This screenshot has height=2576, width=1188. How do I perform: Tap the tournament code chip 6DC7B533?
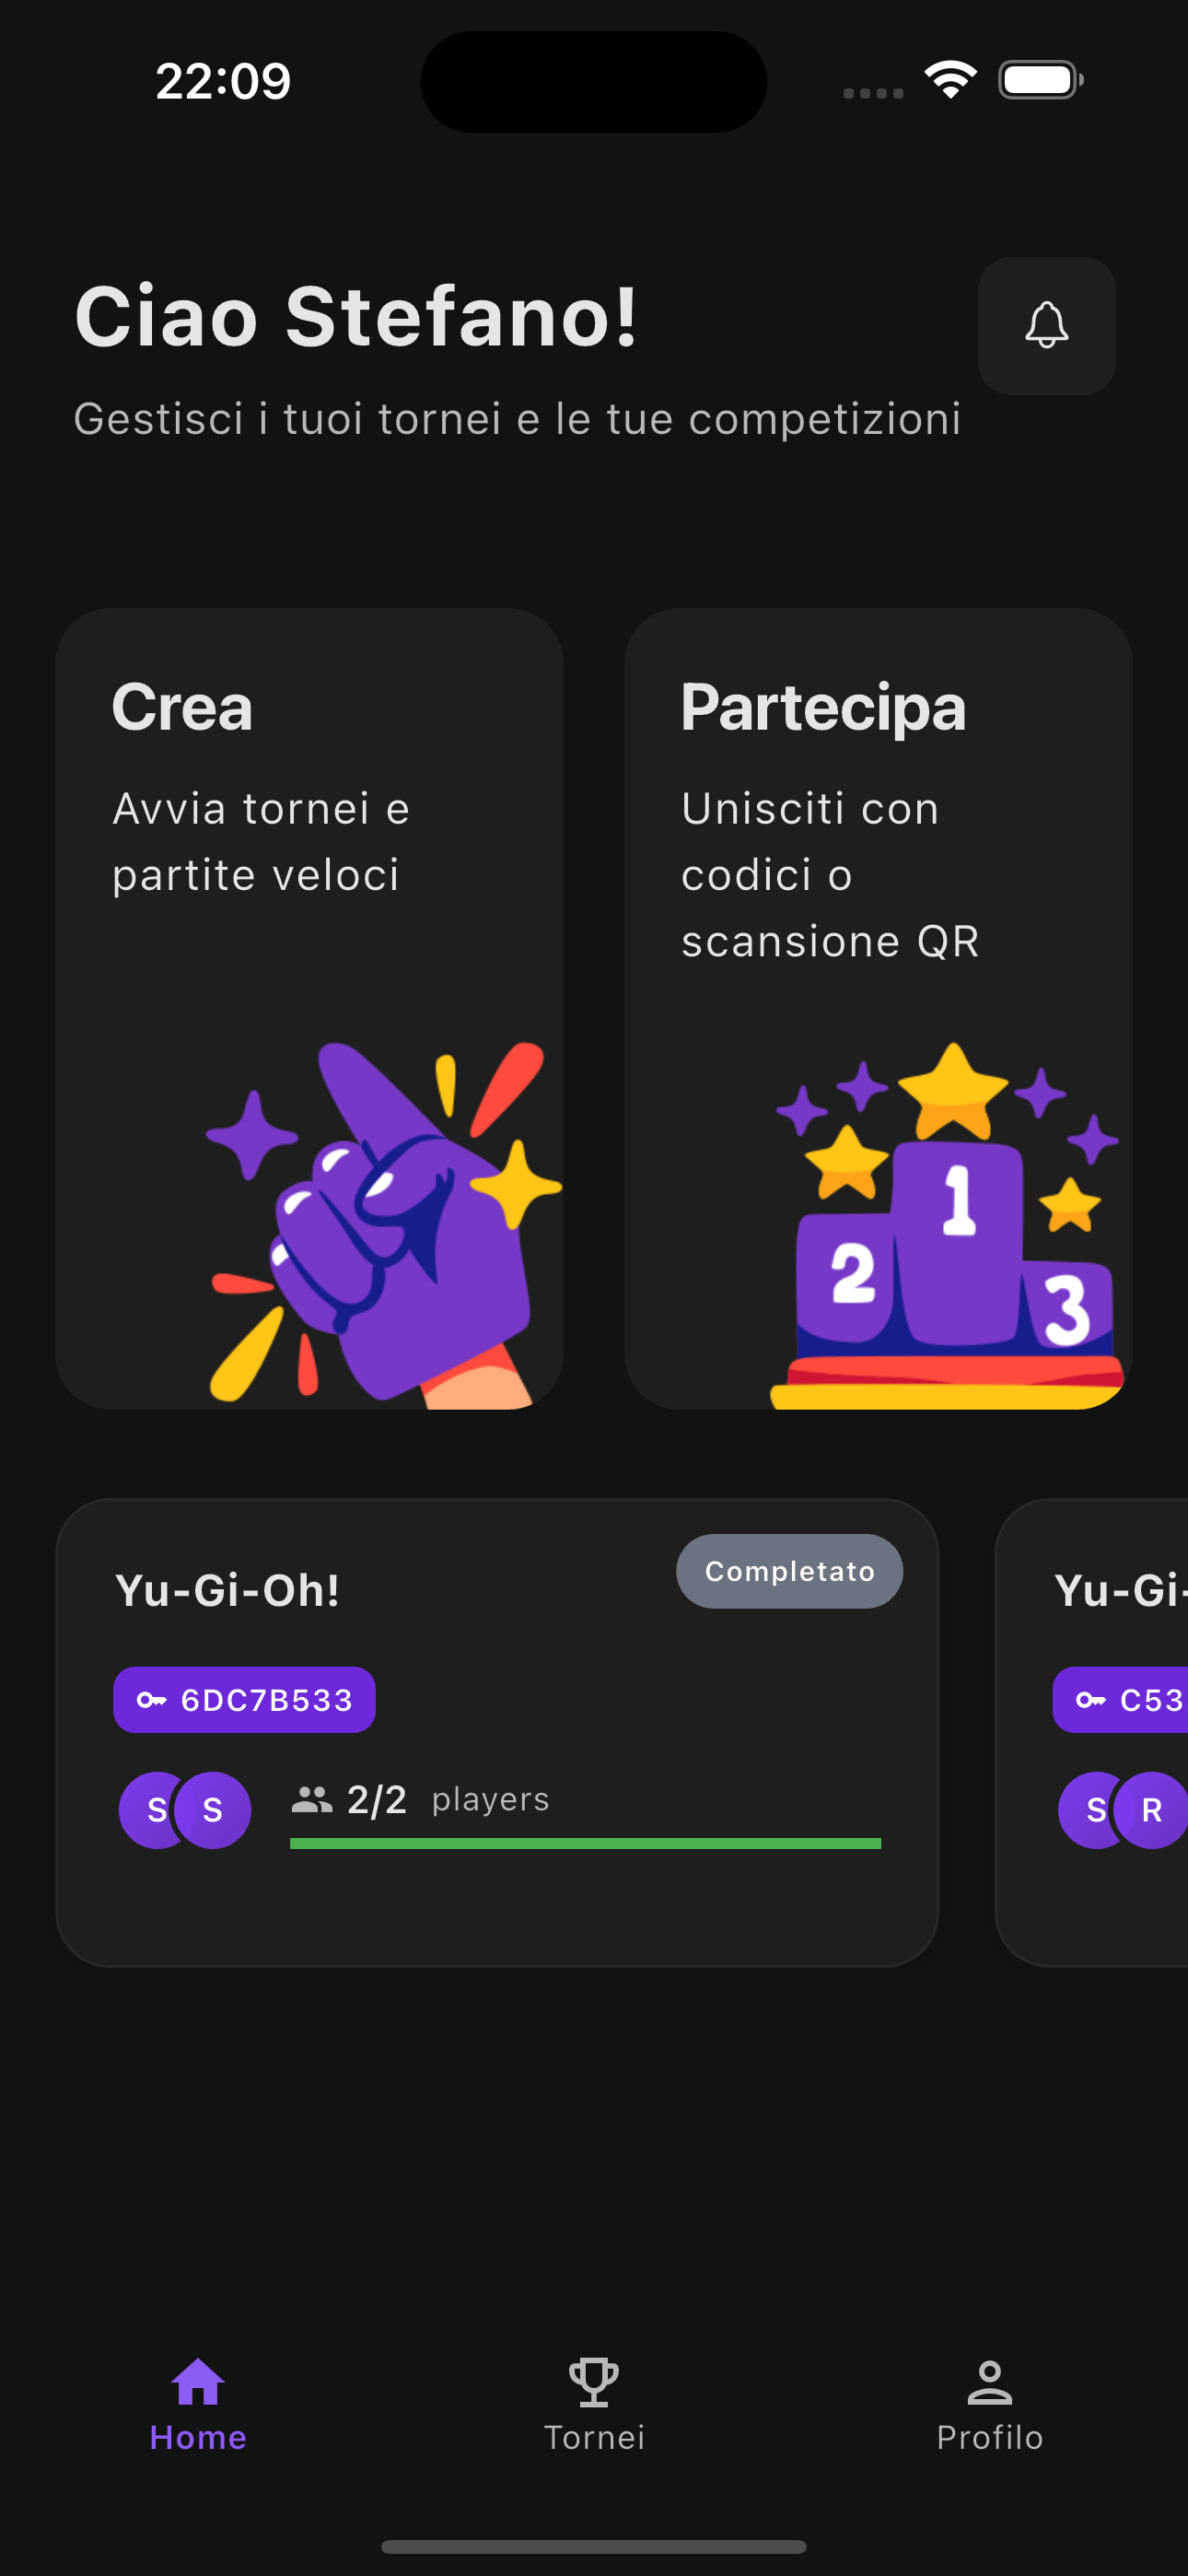[244, 1698]
